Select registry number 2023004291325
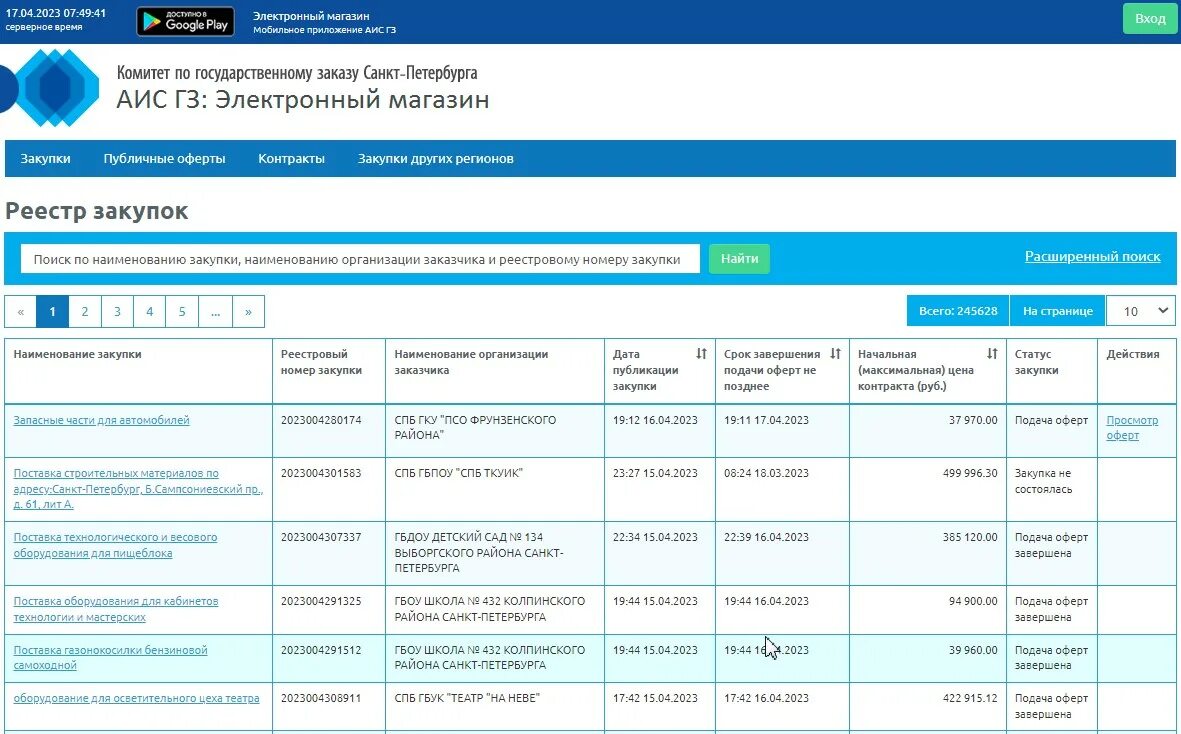 pyautogui.click(x=321, y=602)
